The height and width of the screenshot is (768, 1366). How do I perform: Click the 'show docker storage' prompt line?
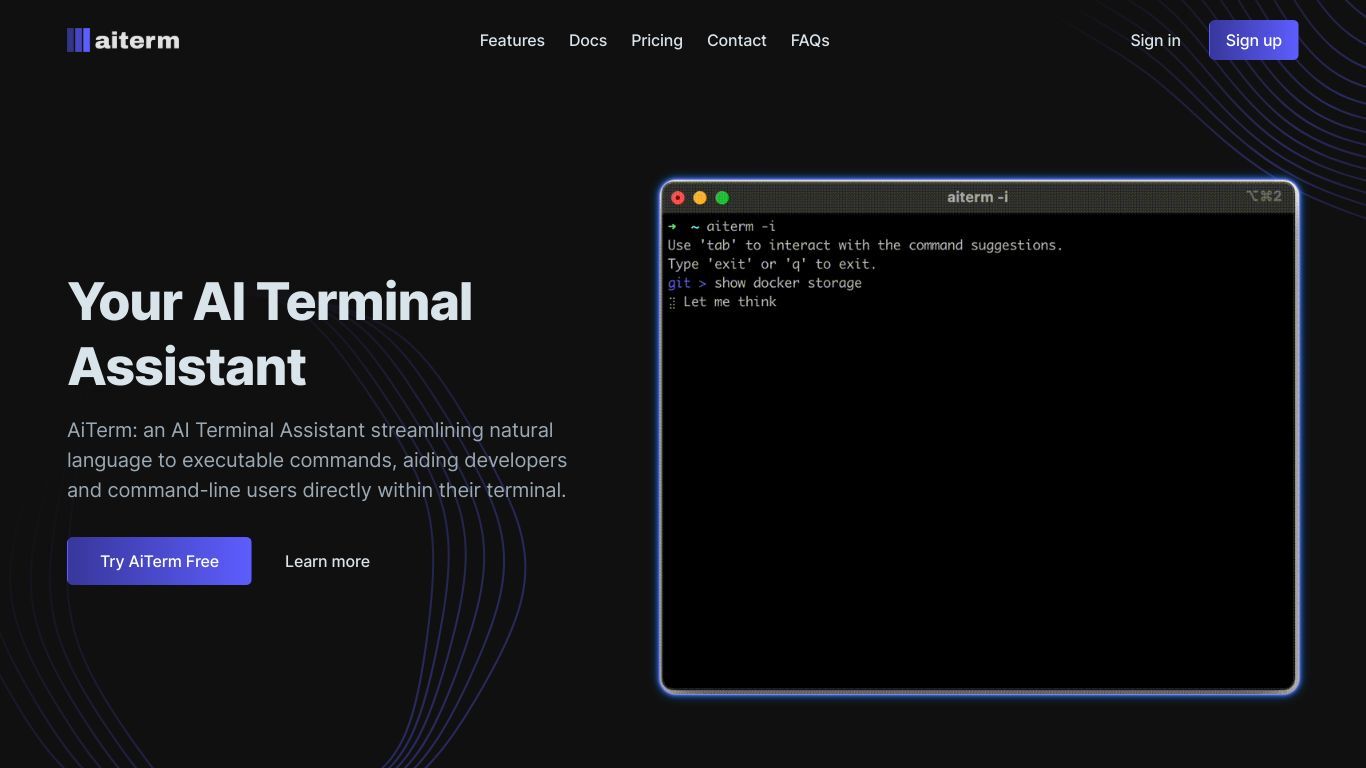tap(765, 283)
